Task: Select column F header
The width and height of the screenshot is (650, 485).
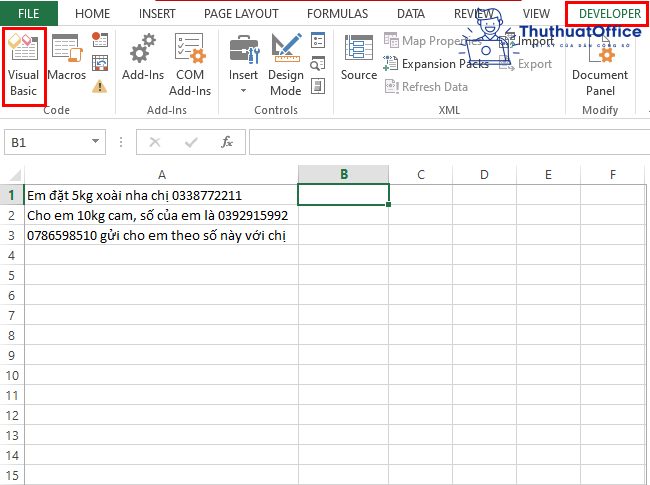Action: click(x=613, y=175)
